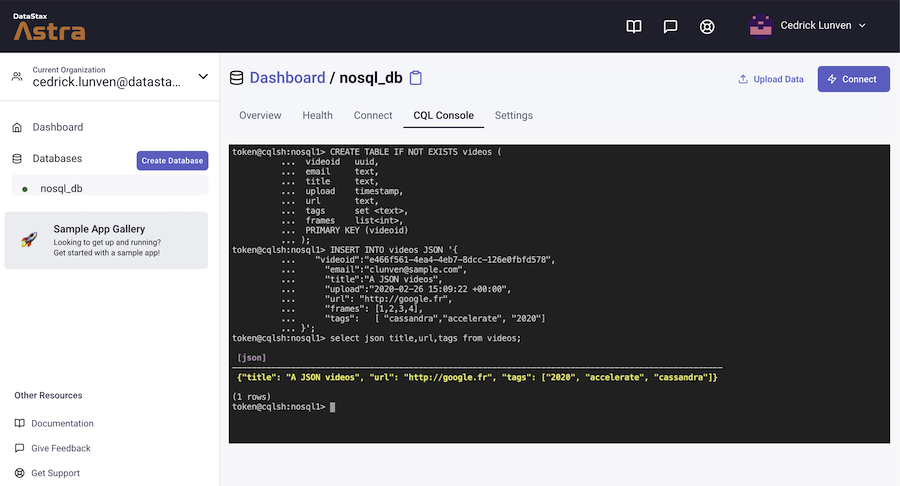Switch to the Connect tab
The height and width of the screenshot is (486, 900).
(x=373, y=115)
